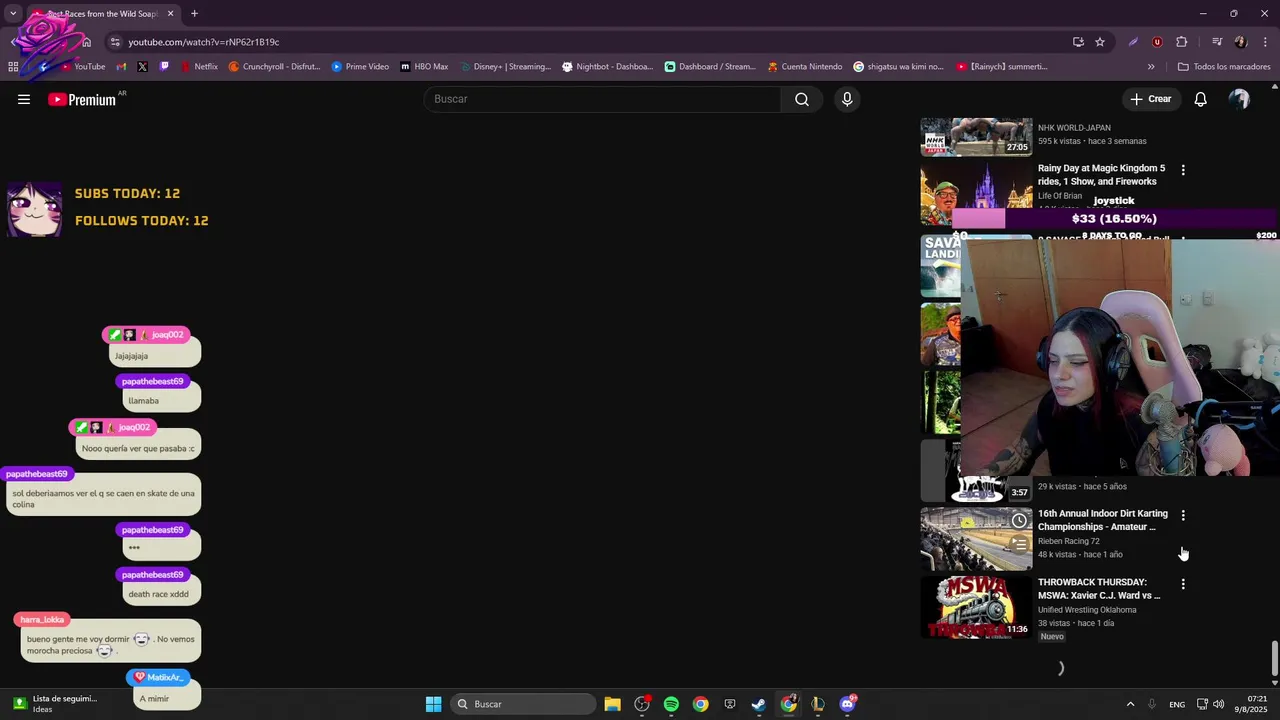Start voice search with the microphone icon
The image size is (1280, 720).
pyautogui.click(x=847, y=99)
